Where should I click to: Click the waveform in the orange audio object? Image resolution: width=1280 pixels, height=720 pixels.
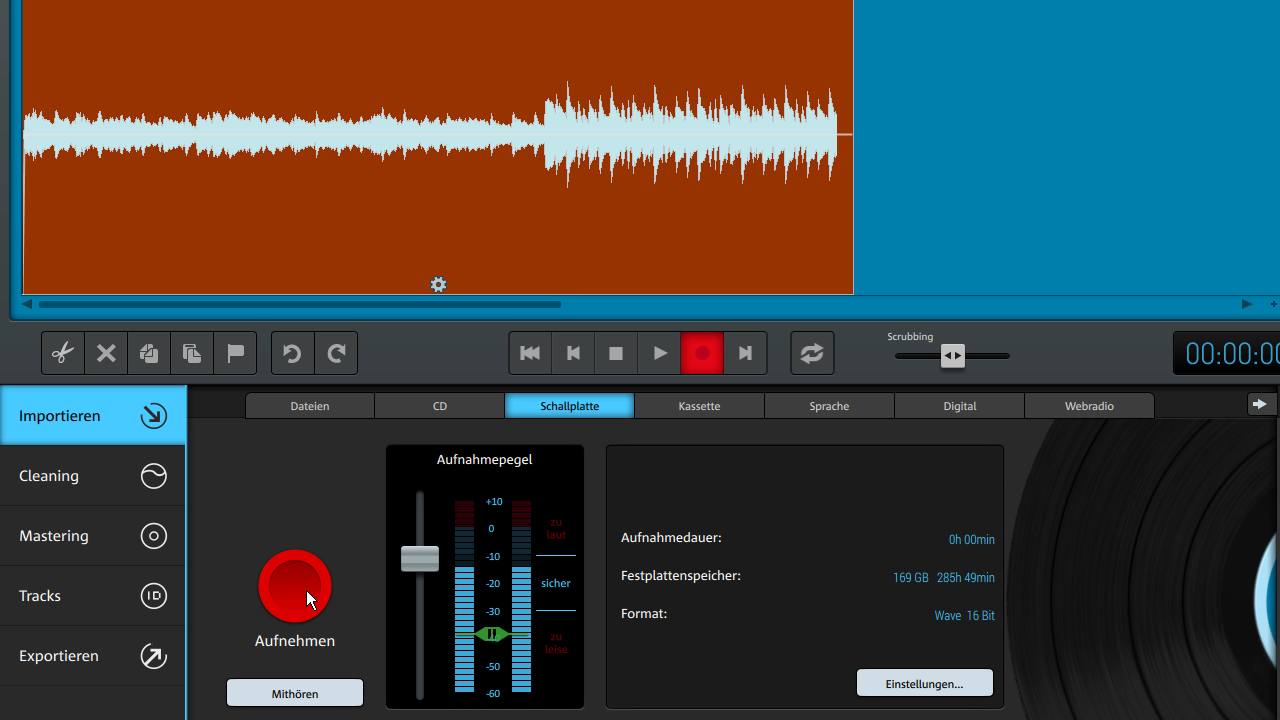430,135
